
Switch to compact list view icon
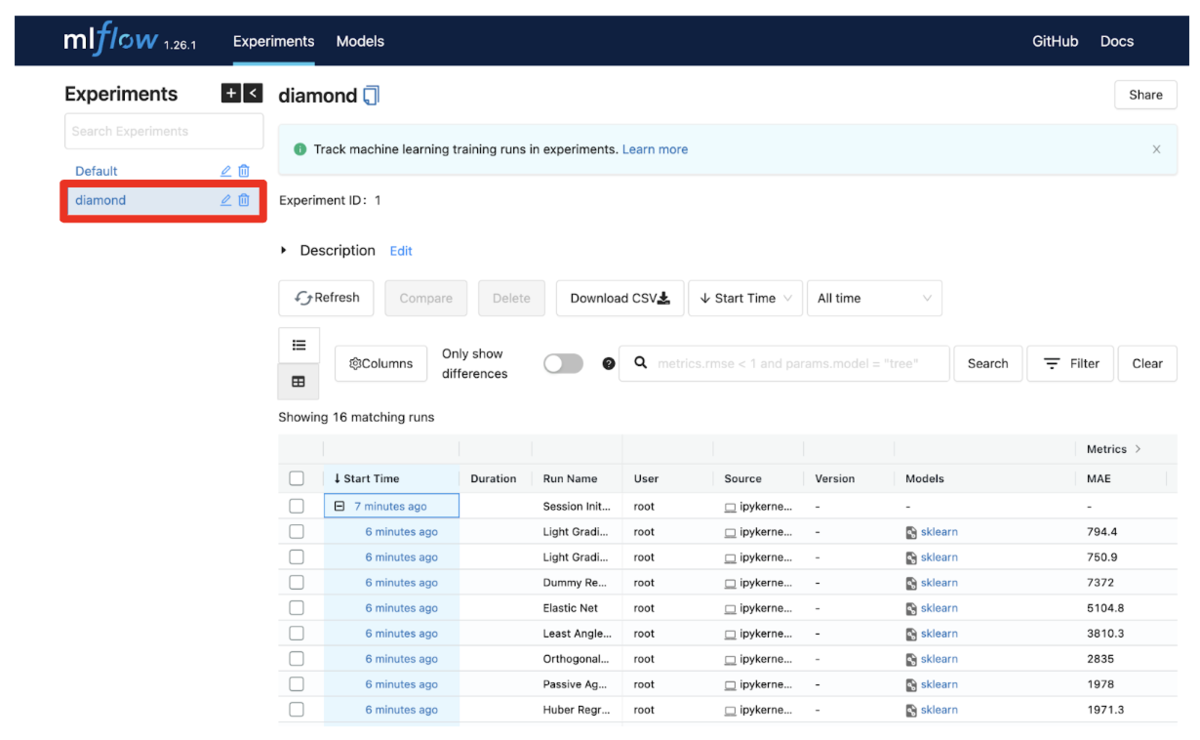pyautogui.click(x=299, y=345)
